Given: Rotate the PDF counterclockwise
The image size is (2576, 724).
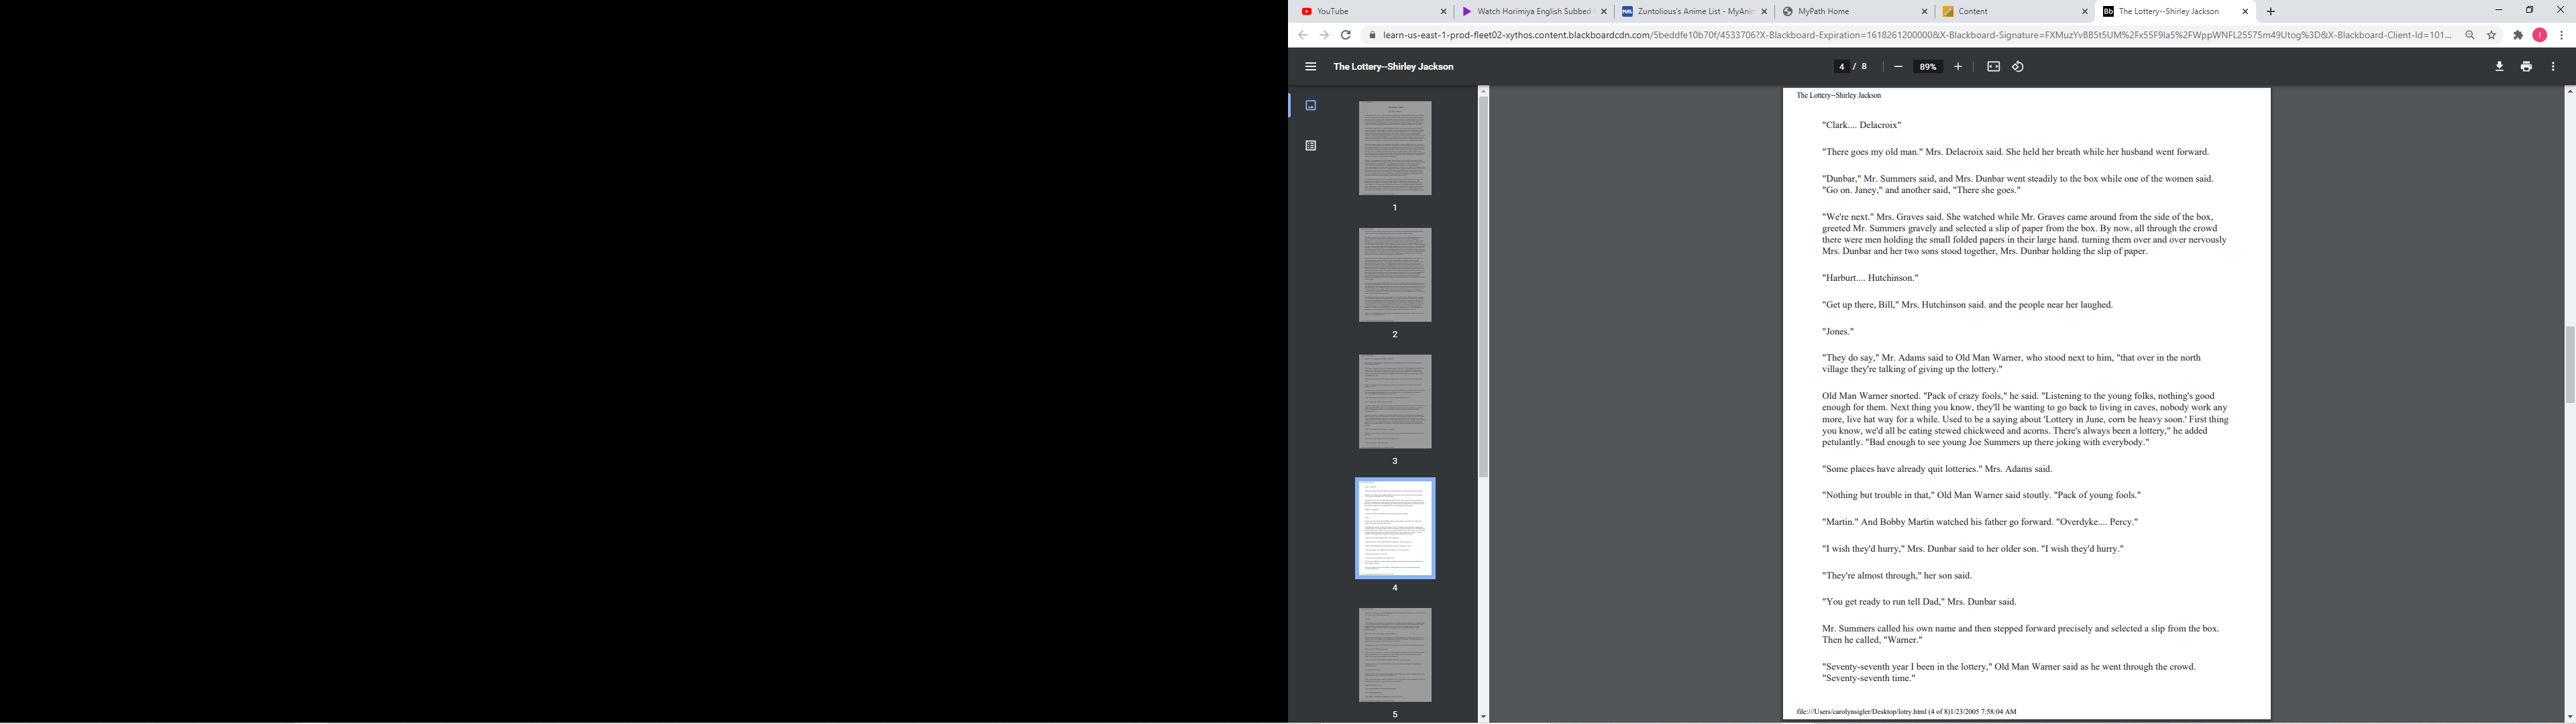Looking at the screenshot, I should 2018,67.
